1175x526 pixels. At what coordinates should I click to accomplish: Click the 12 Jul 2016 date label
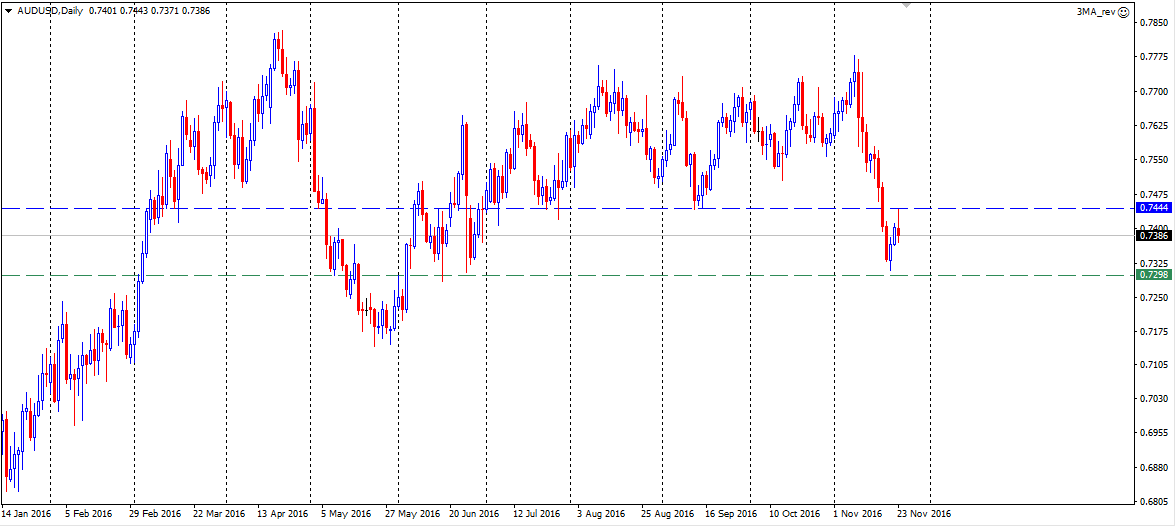(537, 514)
